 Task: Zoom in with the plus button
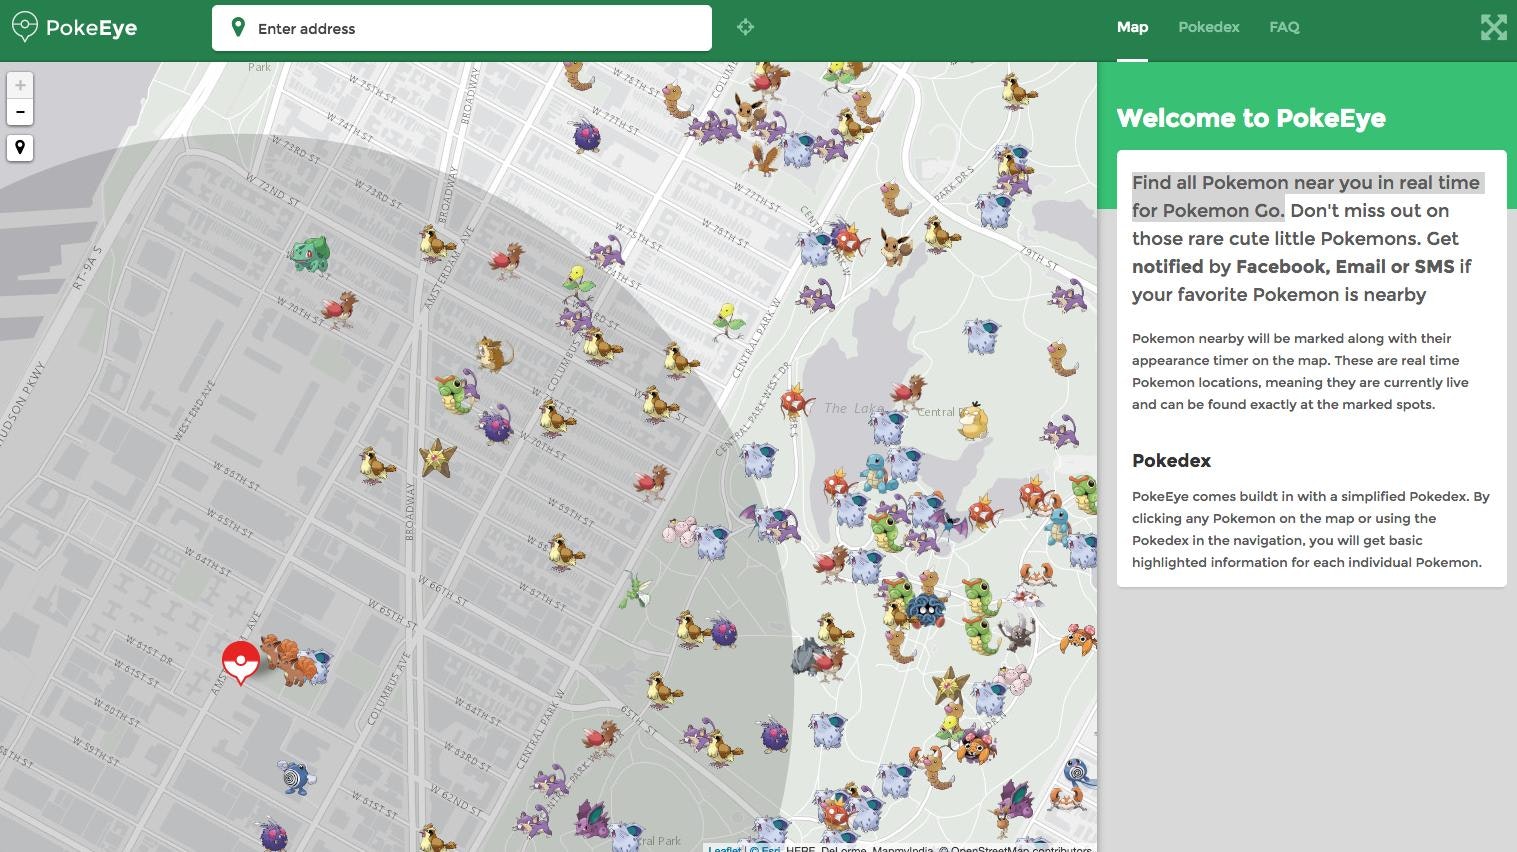tap(20, 85)
